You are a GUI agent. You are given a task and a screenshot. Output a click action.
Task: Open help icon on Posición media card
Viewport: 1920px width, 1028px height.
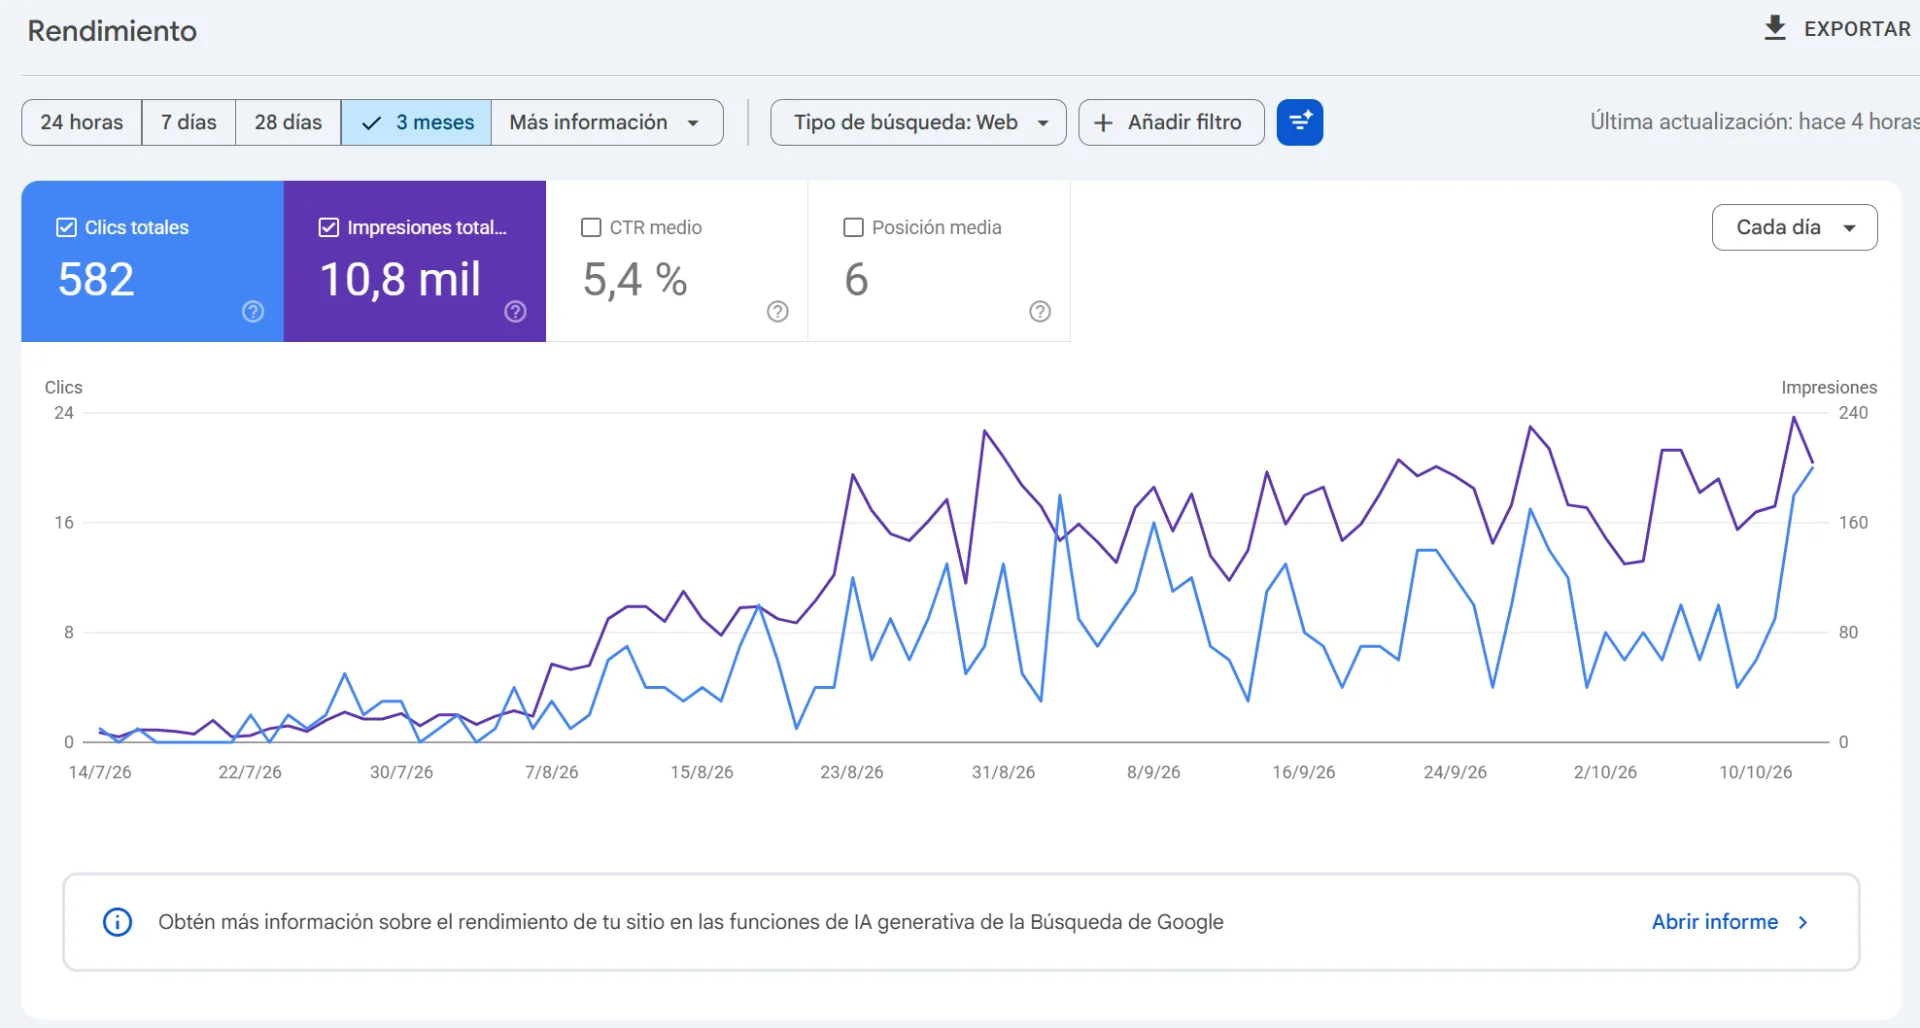point(1040,312)
